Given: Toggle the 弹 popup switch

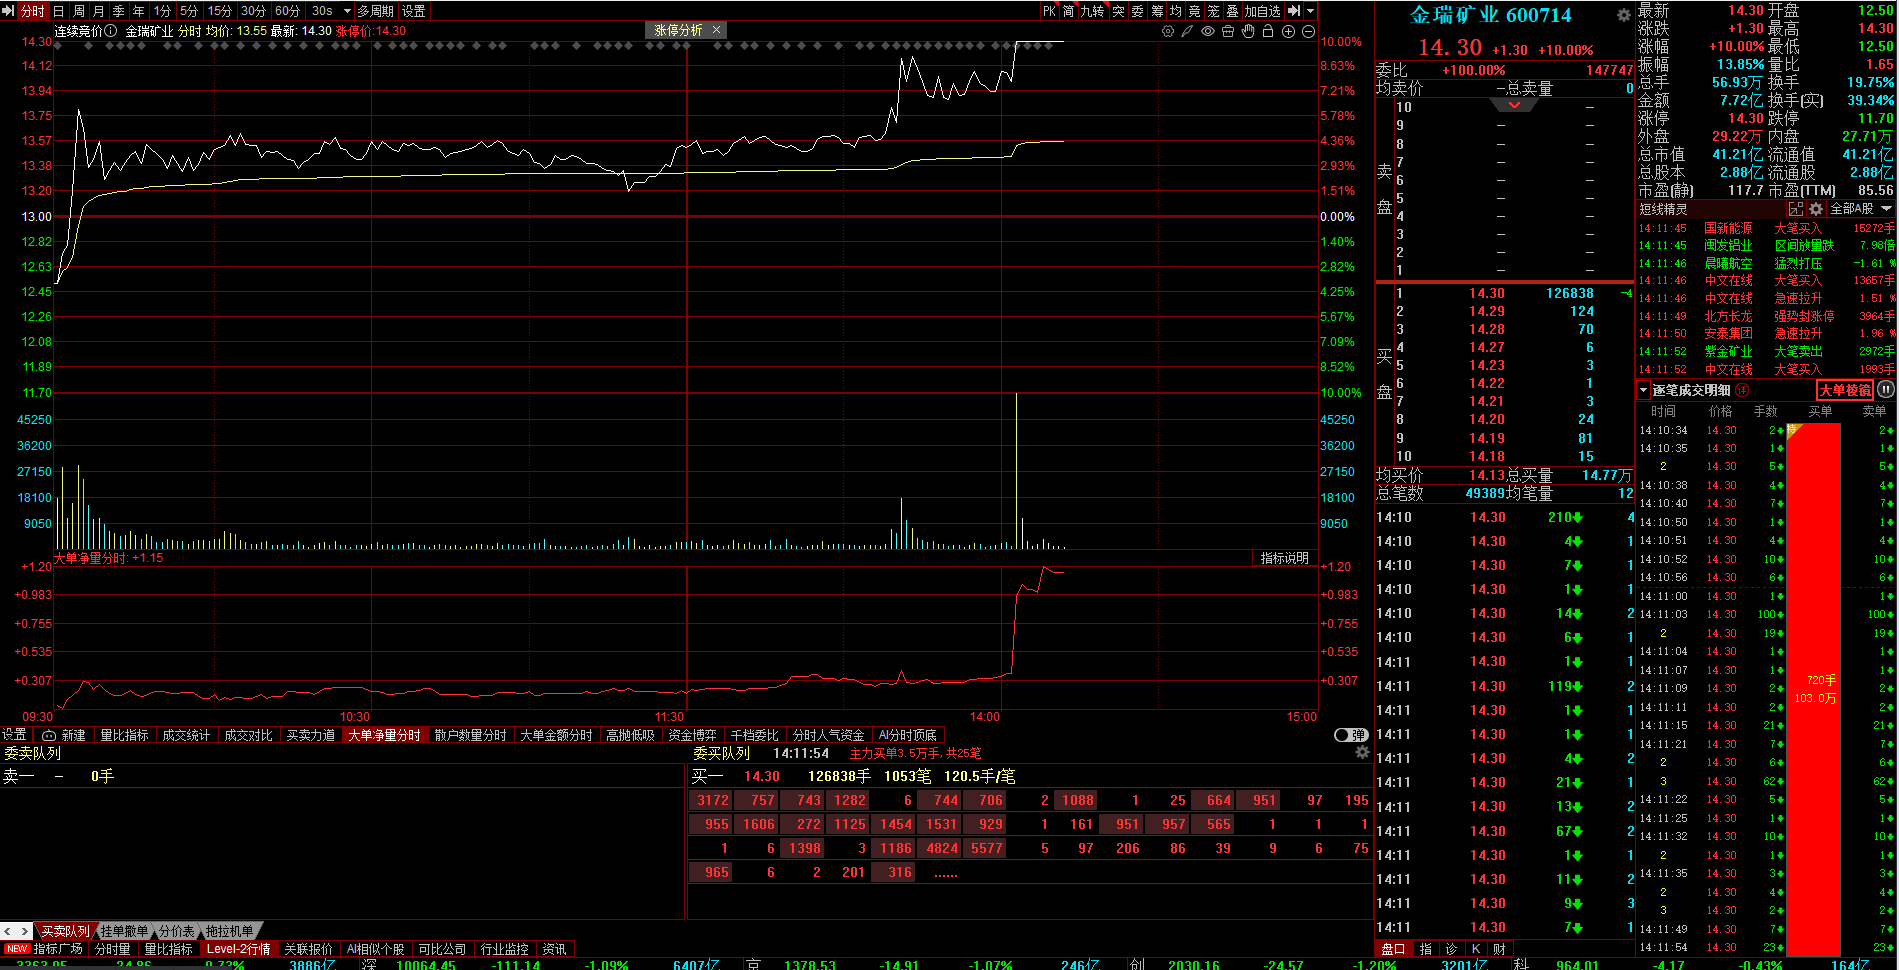Looking at the screenshot, I should click(x=1351, y=735).
